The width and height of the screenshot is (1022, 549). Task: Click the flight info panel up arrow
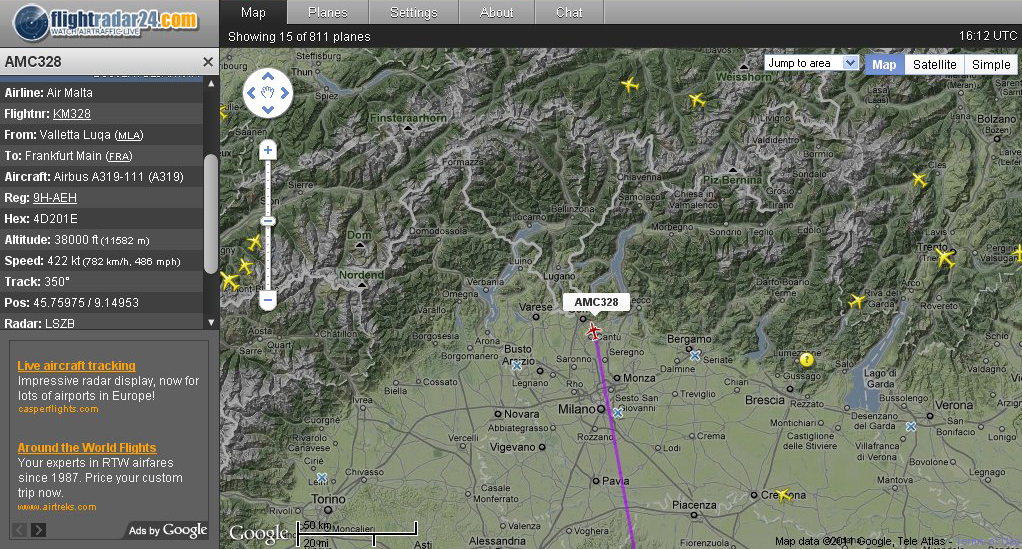[211, 83]
